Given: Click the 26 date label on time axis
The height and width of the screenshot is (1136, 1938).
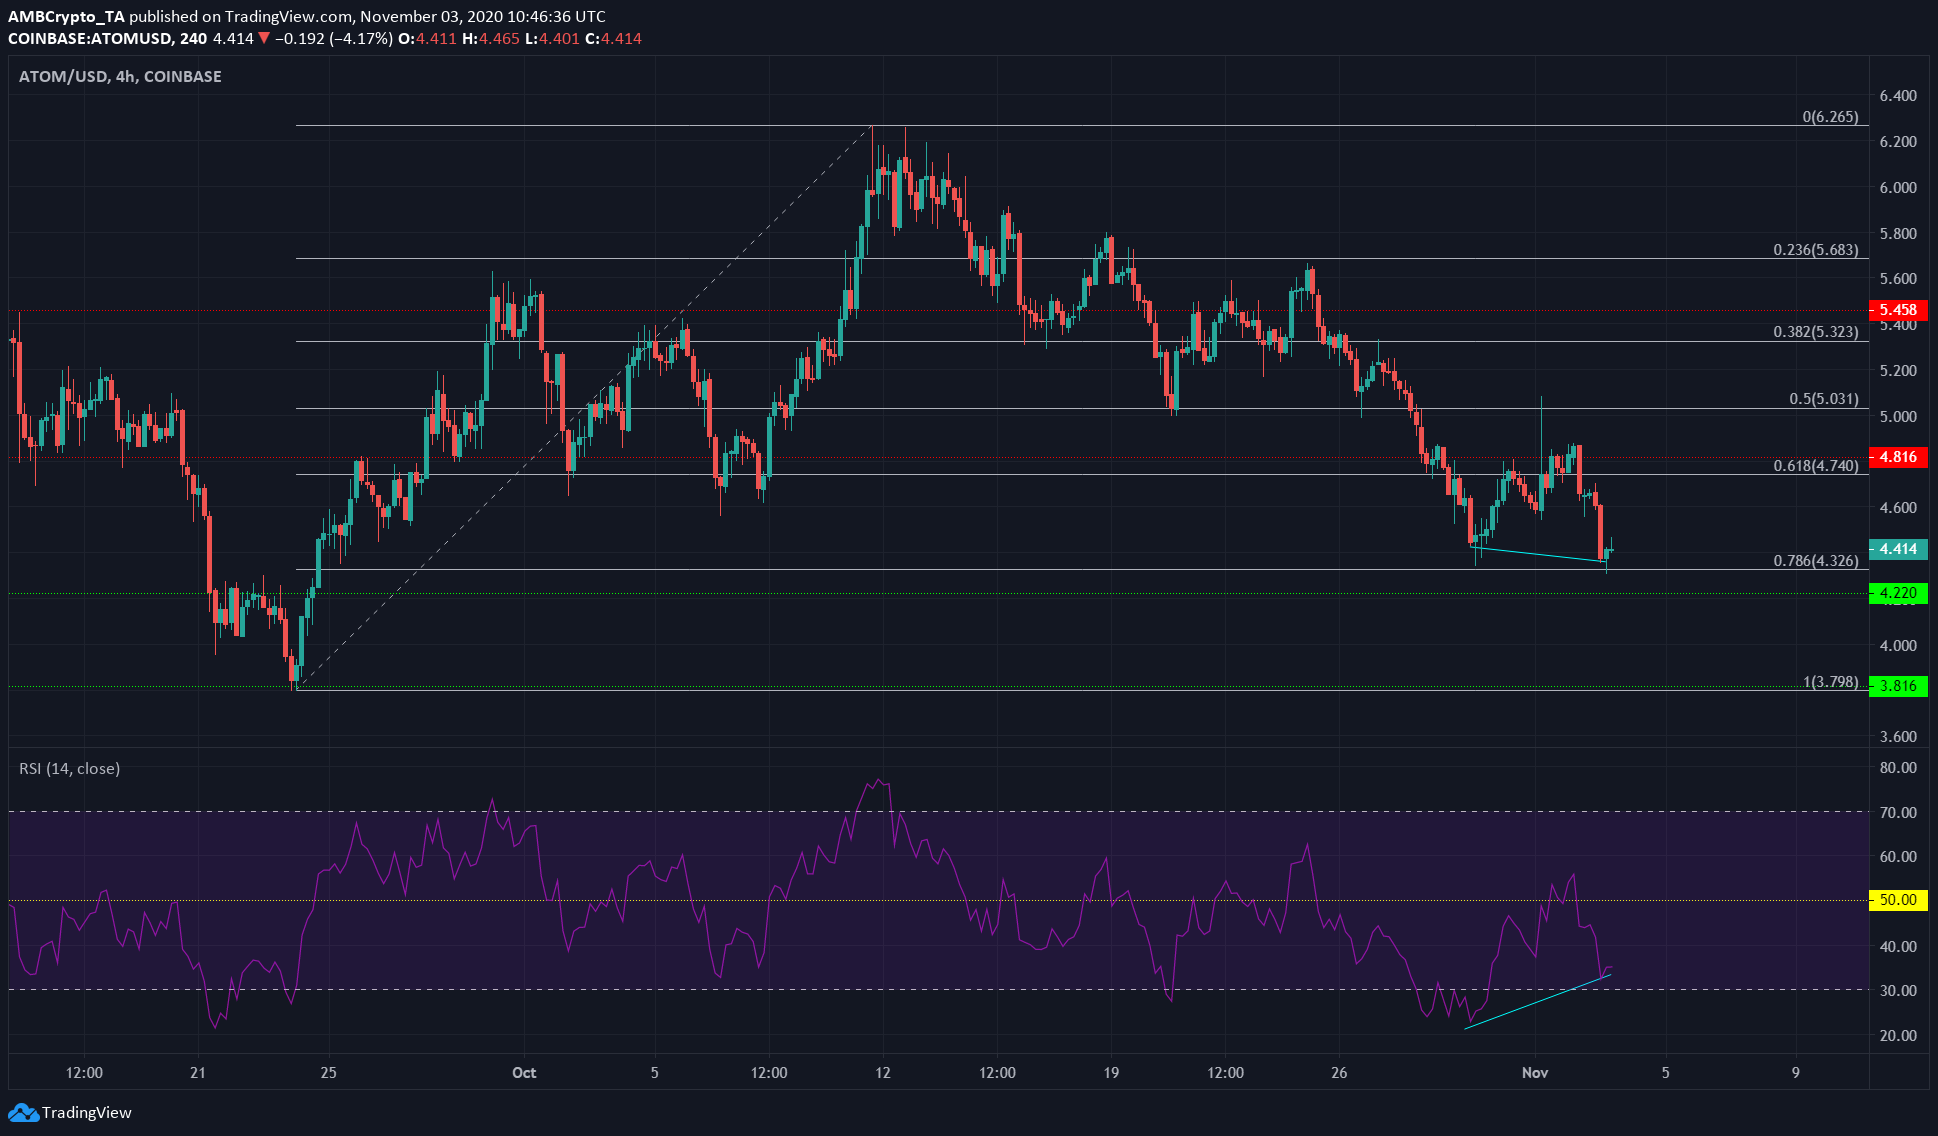Looking at the screenshot, I should (x=1339, y=1073).
